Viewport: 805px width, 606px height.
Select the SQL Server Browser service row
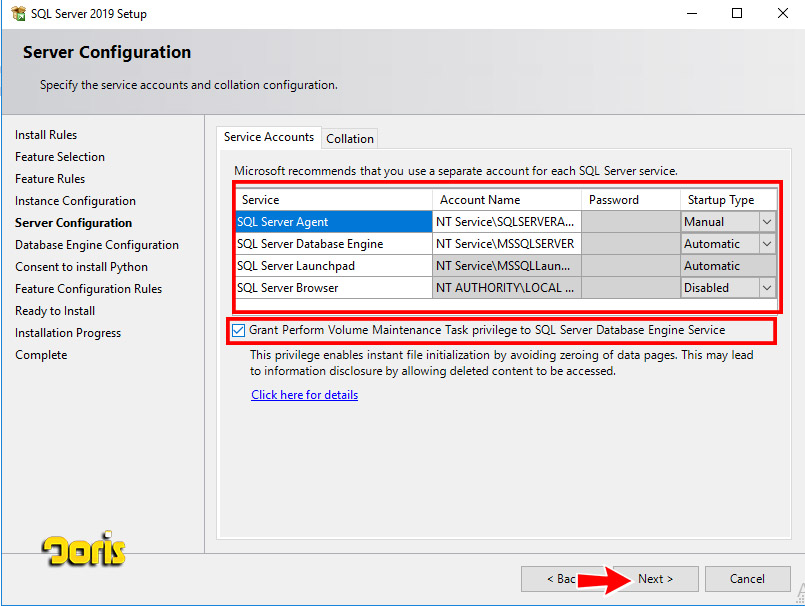point(334,288)
